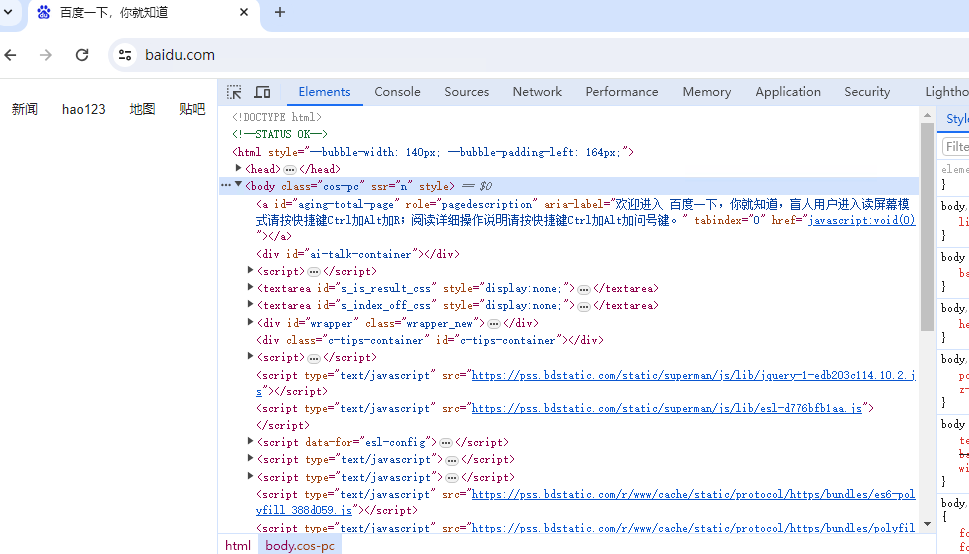Expand the second collapsed text/javascript script node
This screenshot has width=969, height=554.
[250, 476]
